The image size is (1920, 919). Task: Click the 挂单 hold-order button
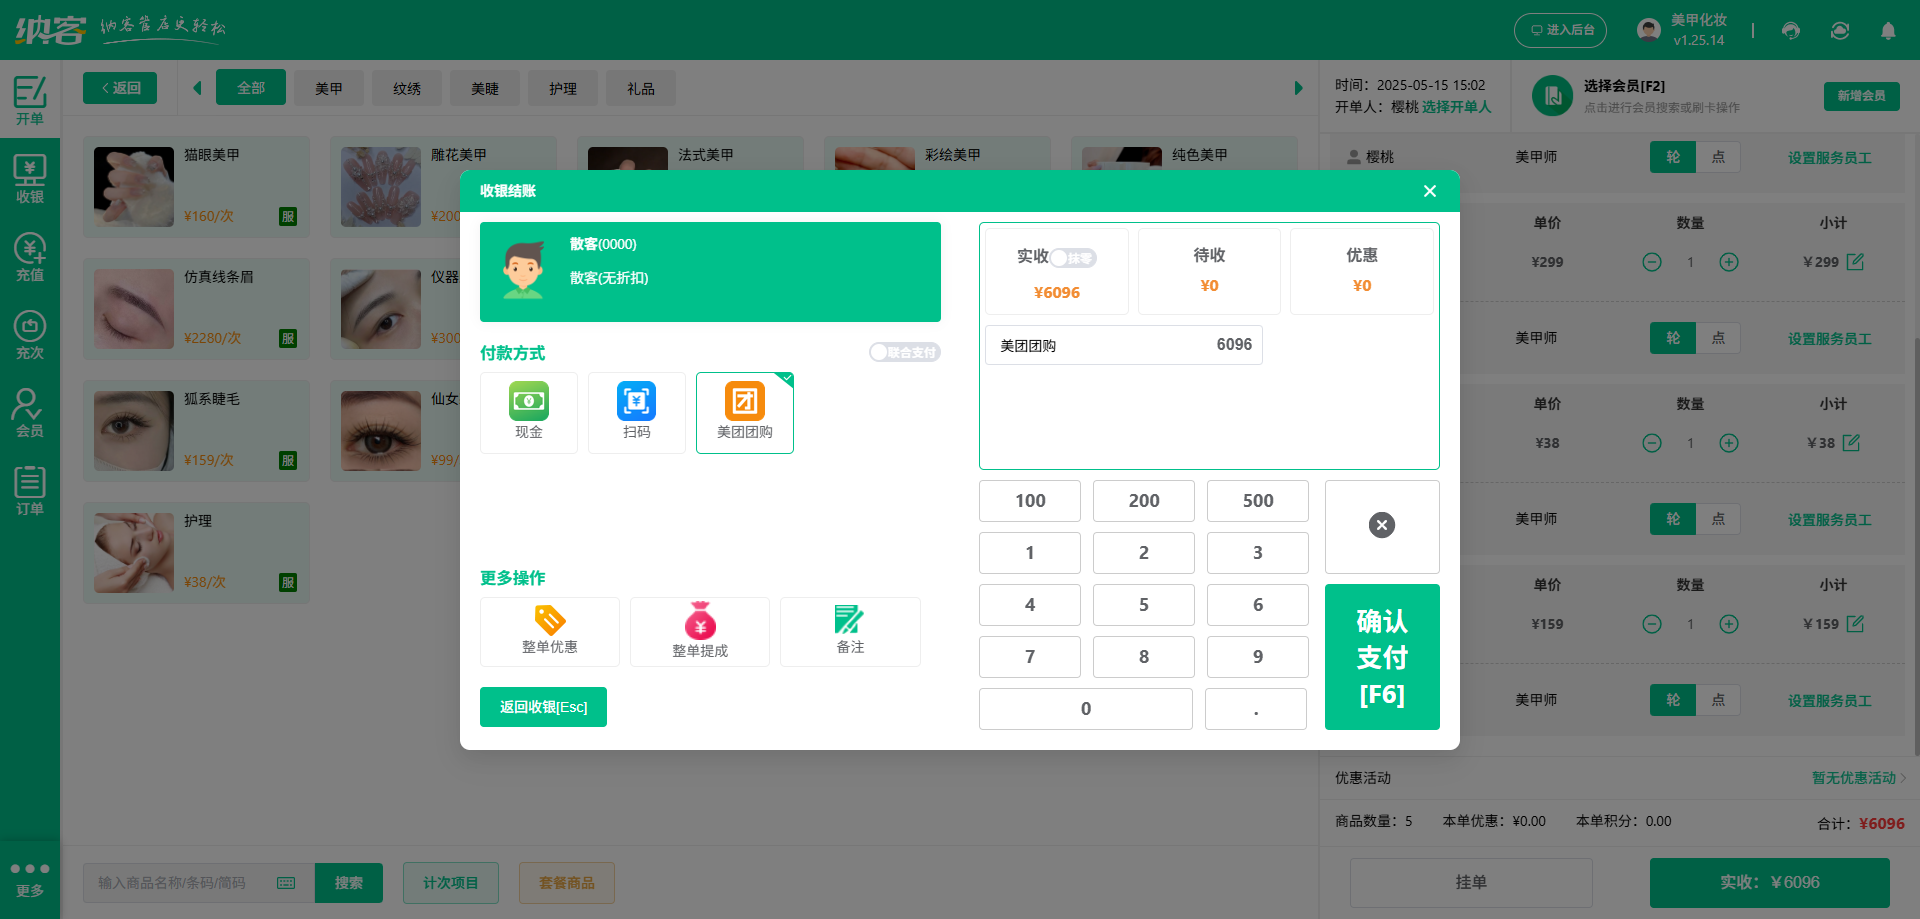click(1471, 882)
